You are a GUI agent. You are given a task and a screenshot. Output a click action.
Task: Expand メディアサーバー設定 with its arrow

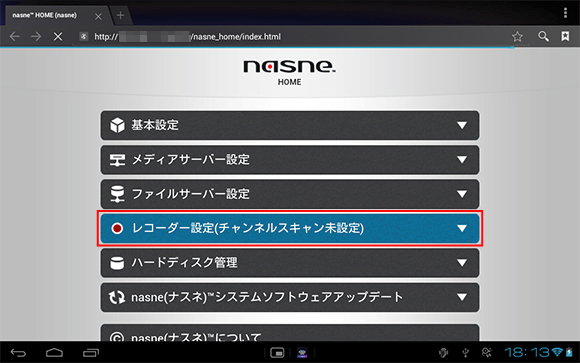462,160
